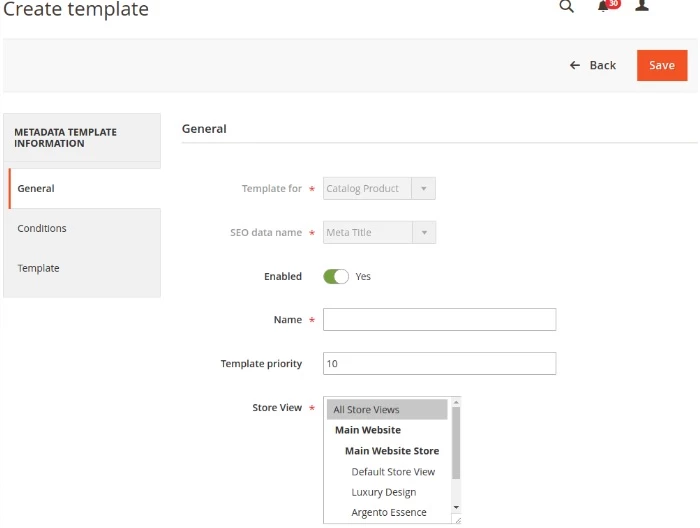
Task: Switch to the General tab
Action: click(84, 188)
